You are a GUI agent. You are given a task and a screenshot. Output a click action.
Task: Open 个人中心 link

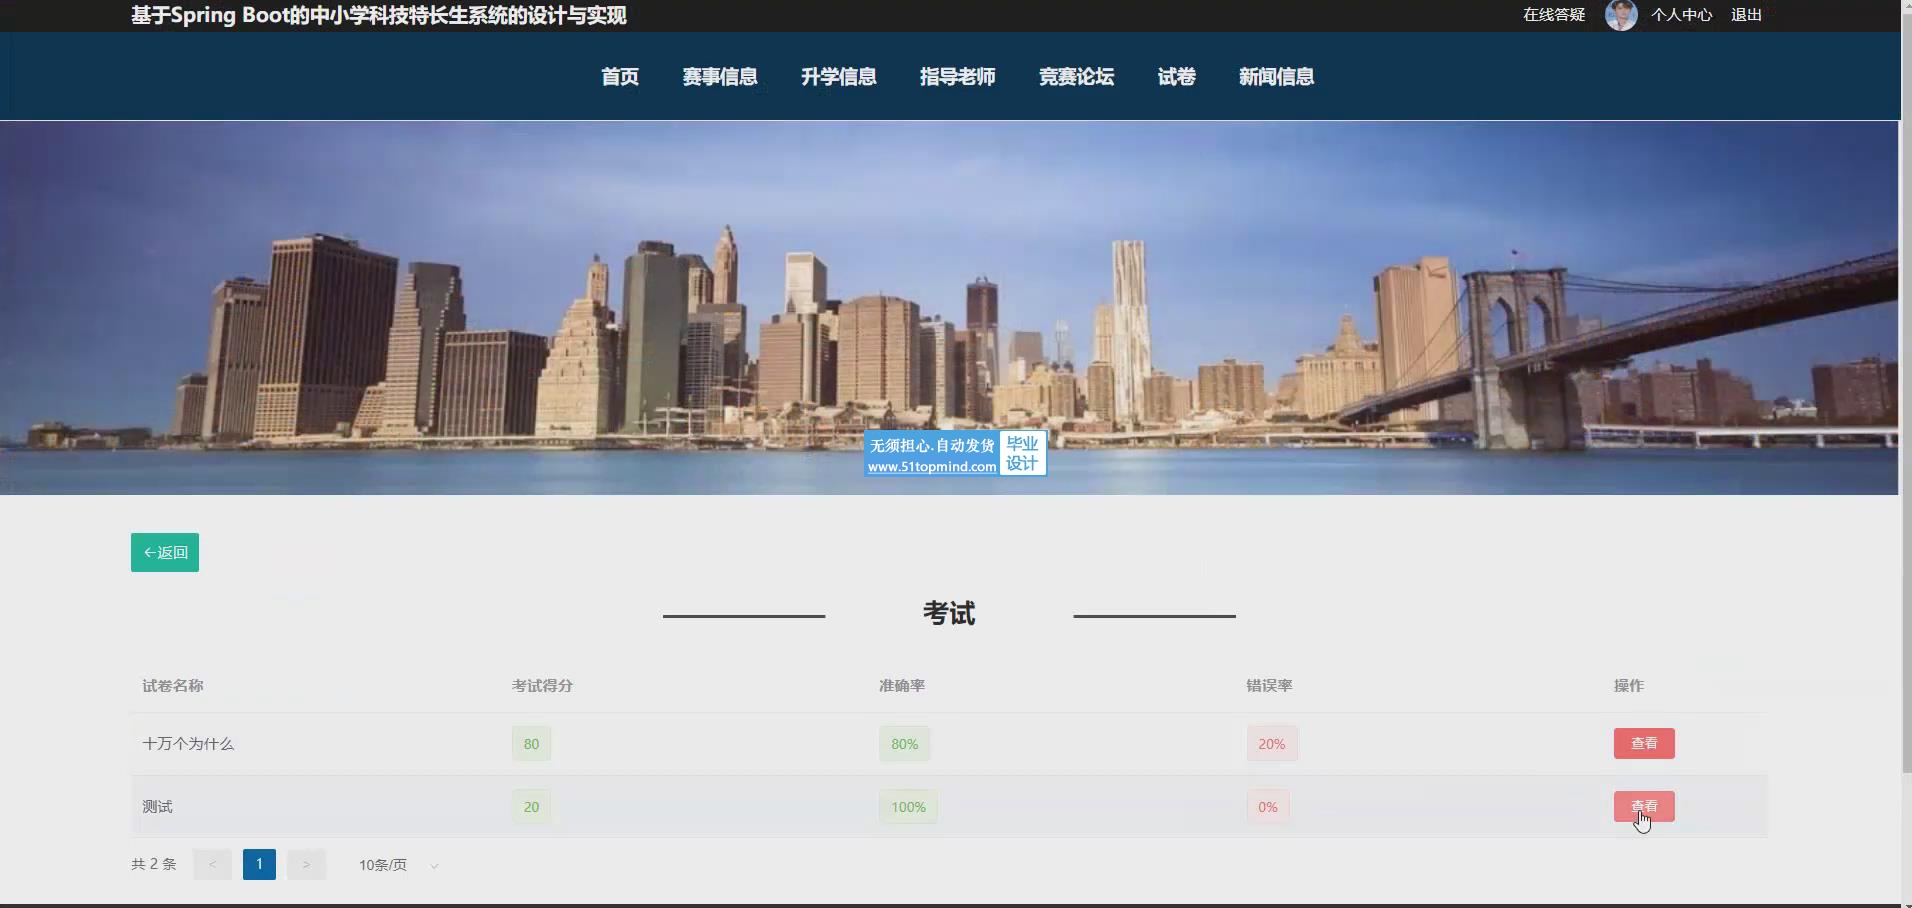[x=1681, y=15]
